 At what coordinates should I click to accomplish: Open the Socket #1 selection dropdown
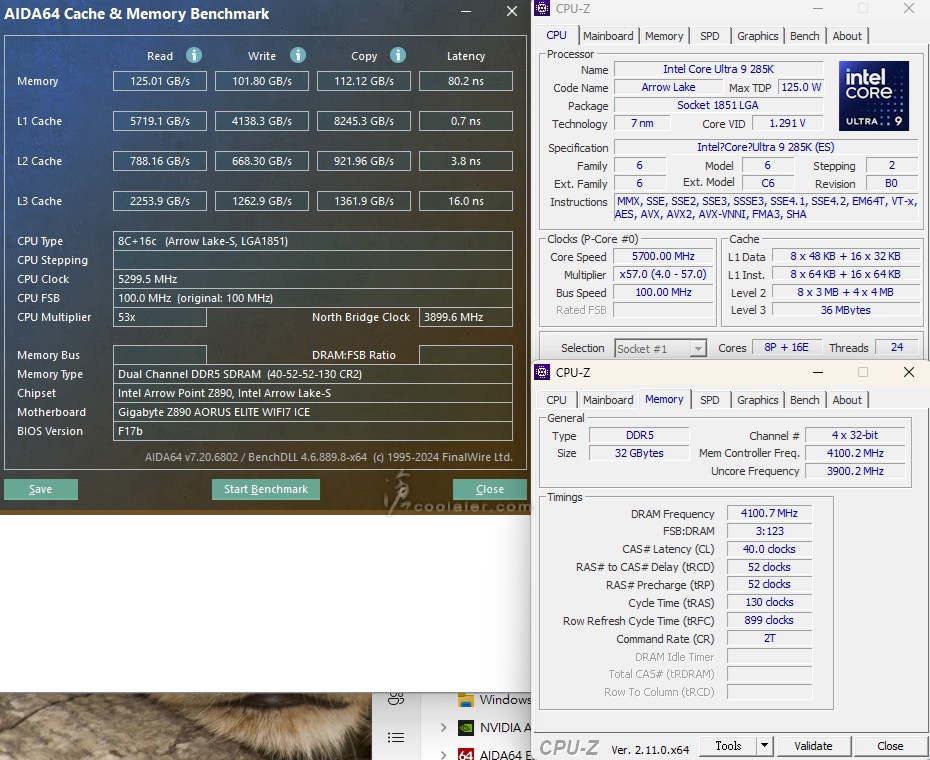[x=660, y=348]
